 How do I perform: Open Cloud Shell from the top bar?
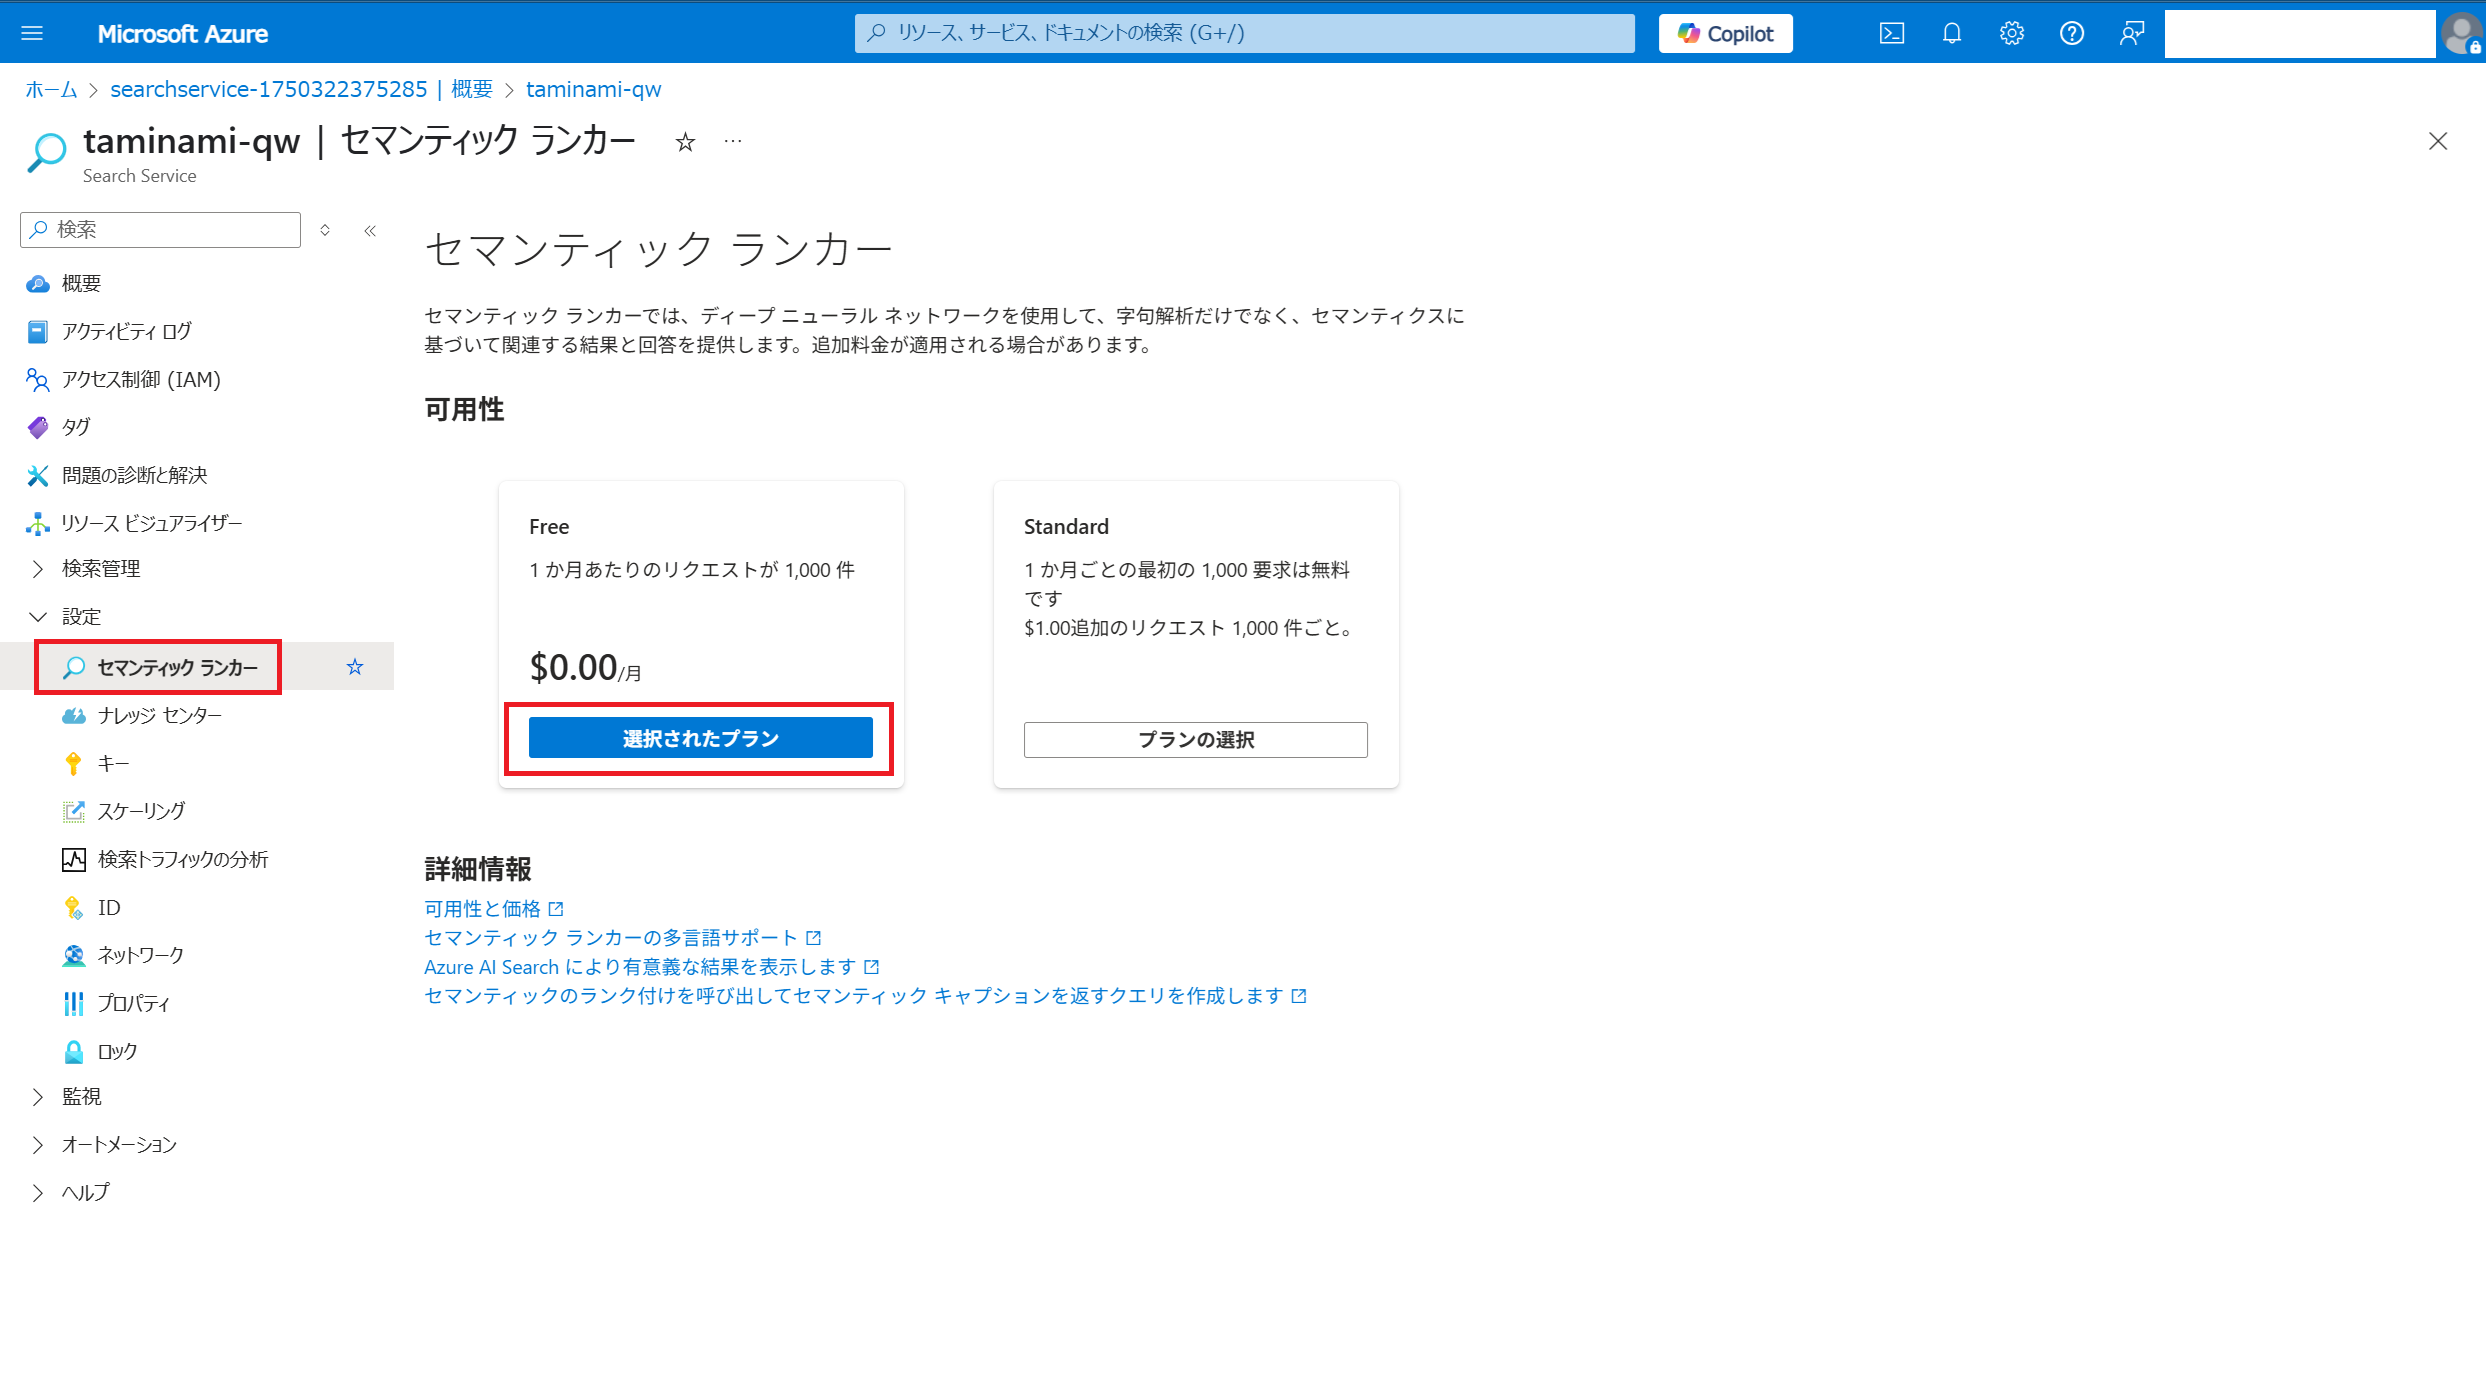tap(1891, 33)
